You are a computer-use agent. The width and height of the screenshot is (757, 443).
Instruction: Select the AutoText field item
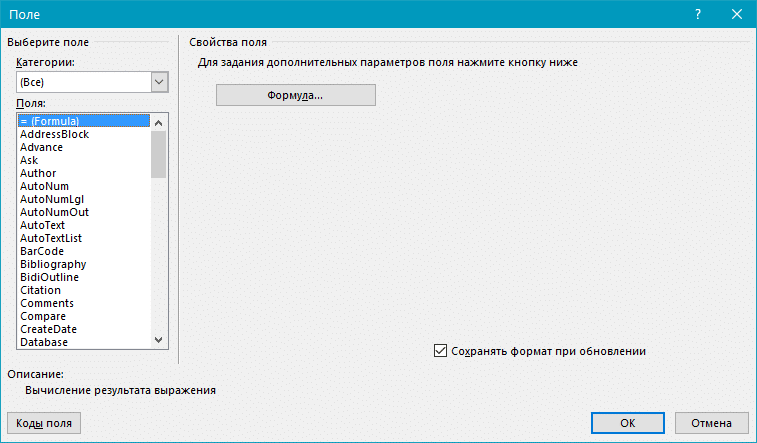(42, 225)
